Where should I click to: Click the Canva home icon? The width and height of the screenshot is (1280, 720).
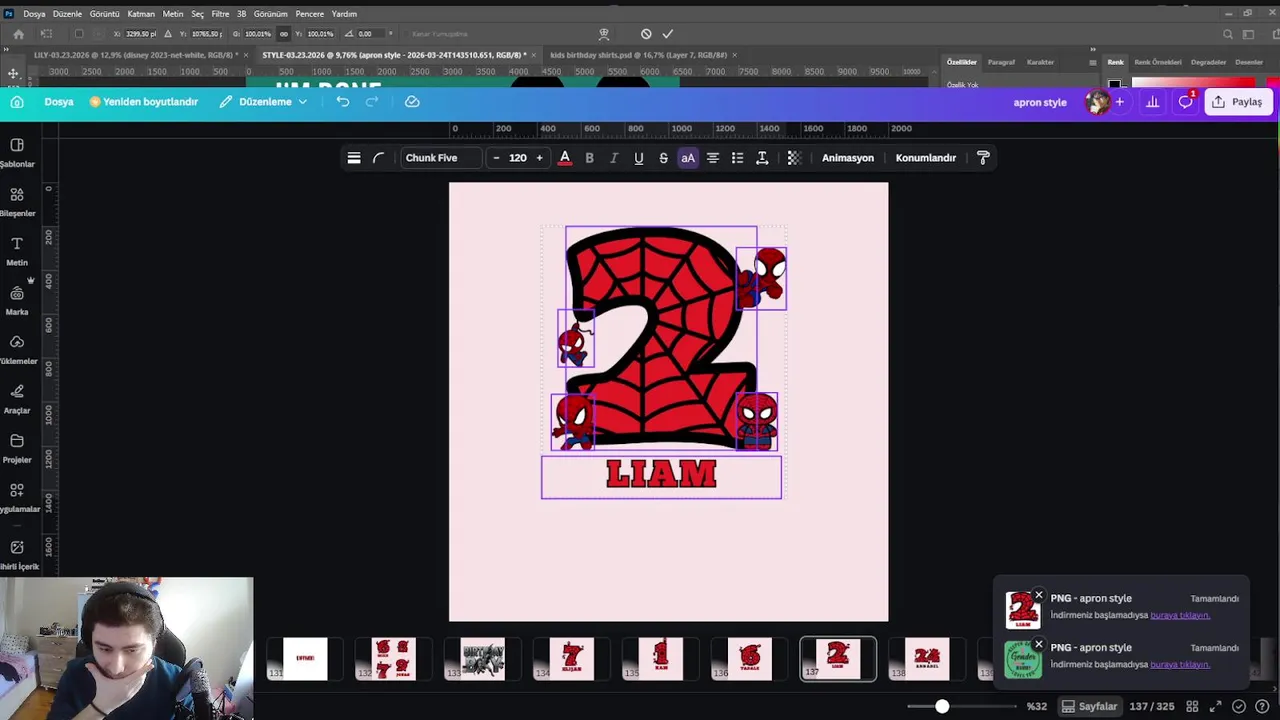click(17, 102)
